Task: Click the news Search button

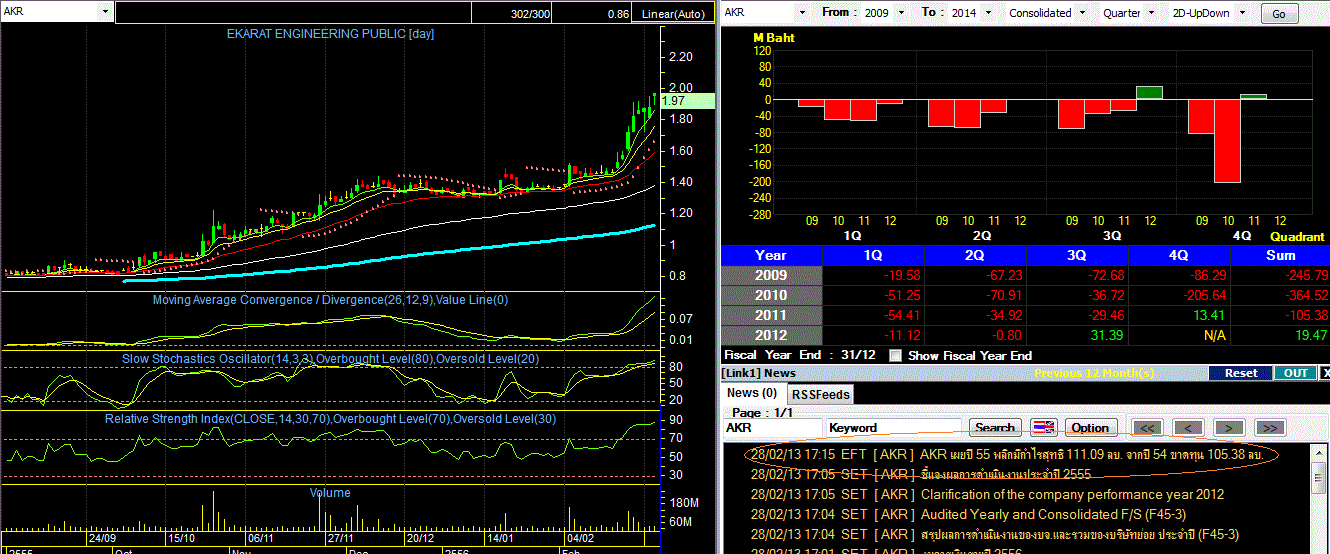Action: coord(995,428)
